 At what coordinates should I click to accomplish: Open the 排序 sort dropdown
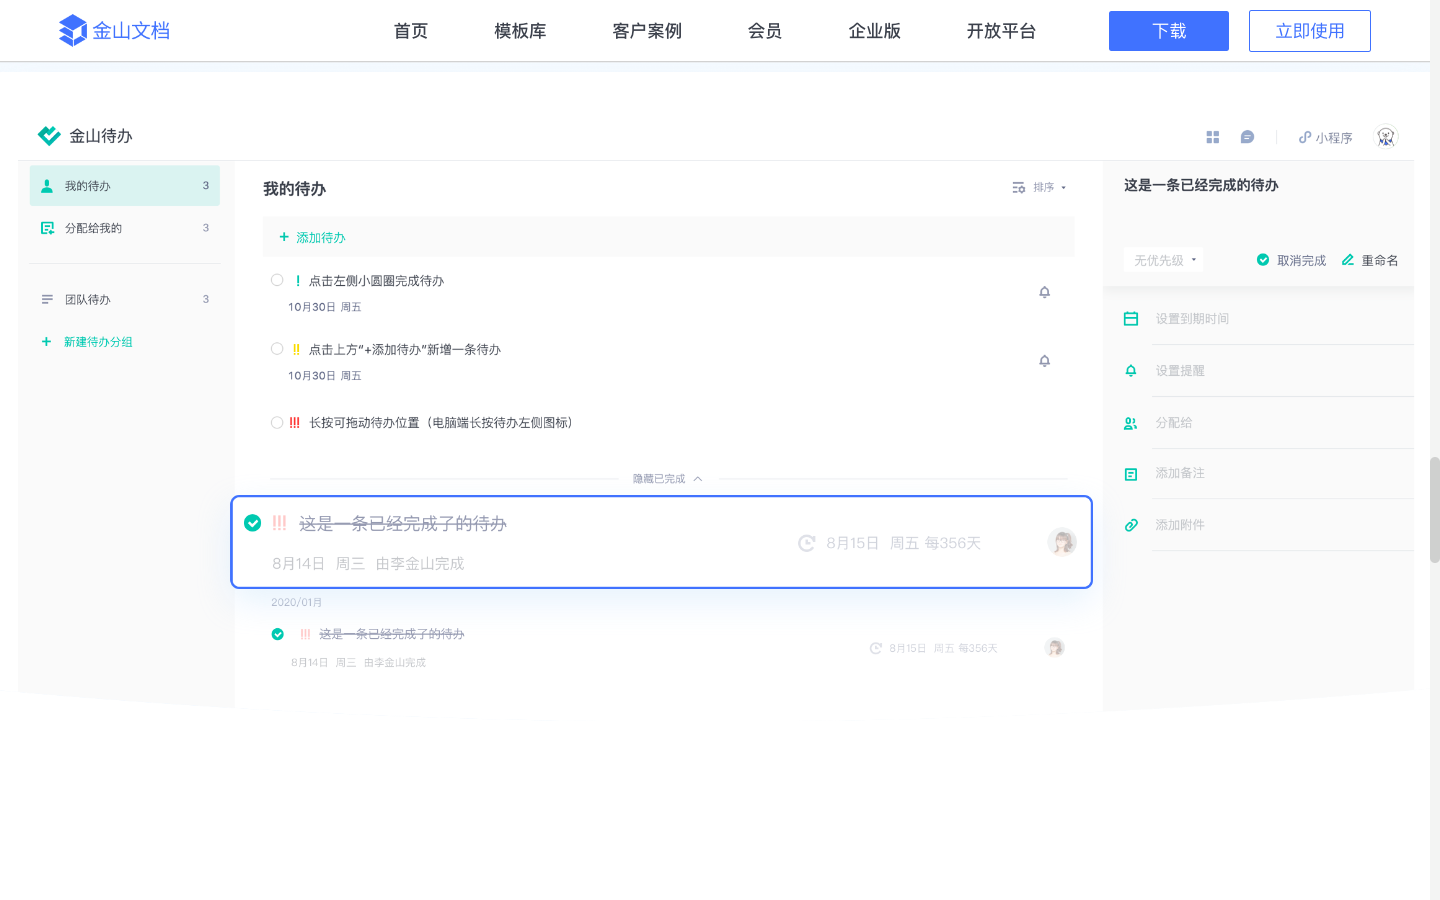click(x=1040, y=187)
